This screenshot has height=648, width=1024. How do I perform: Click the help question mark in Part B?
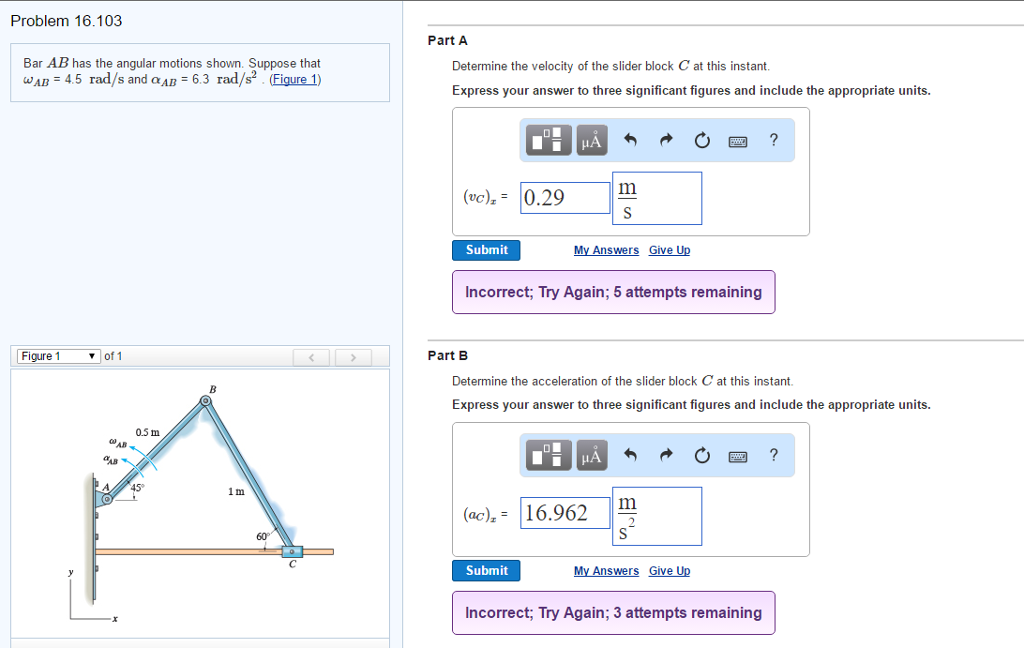[772, 455]
